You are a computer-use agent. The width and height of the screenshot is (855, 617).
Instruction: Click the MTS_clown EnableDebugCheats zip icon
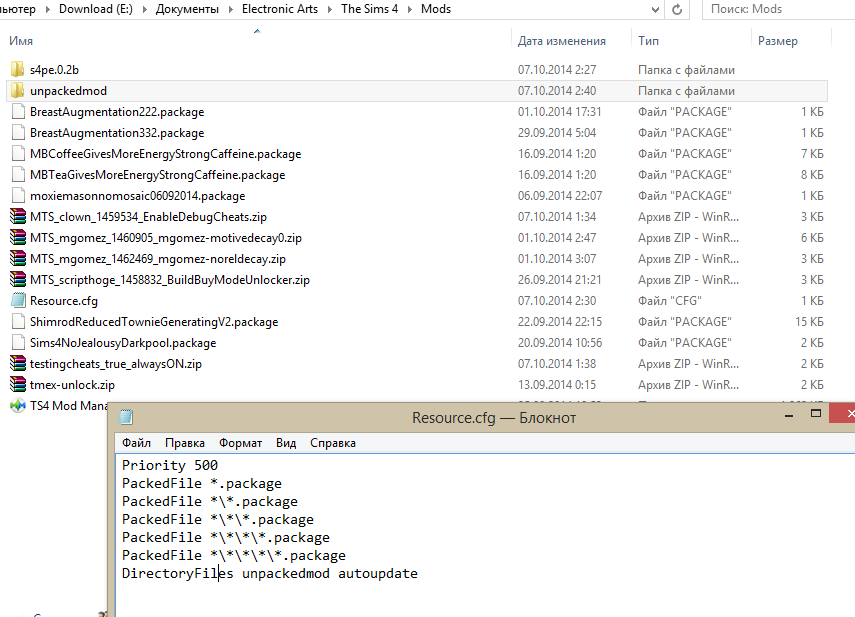18,216
